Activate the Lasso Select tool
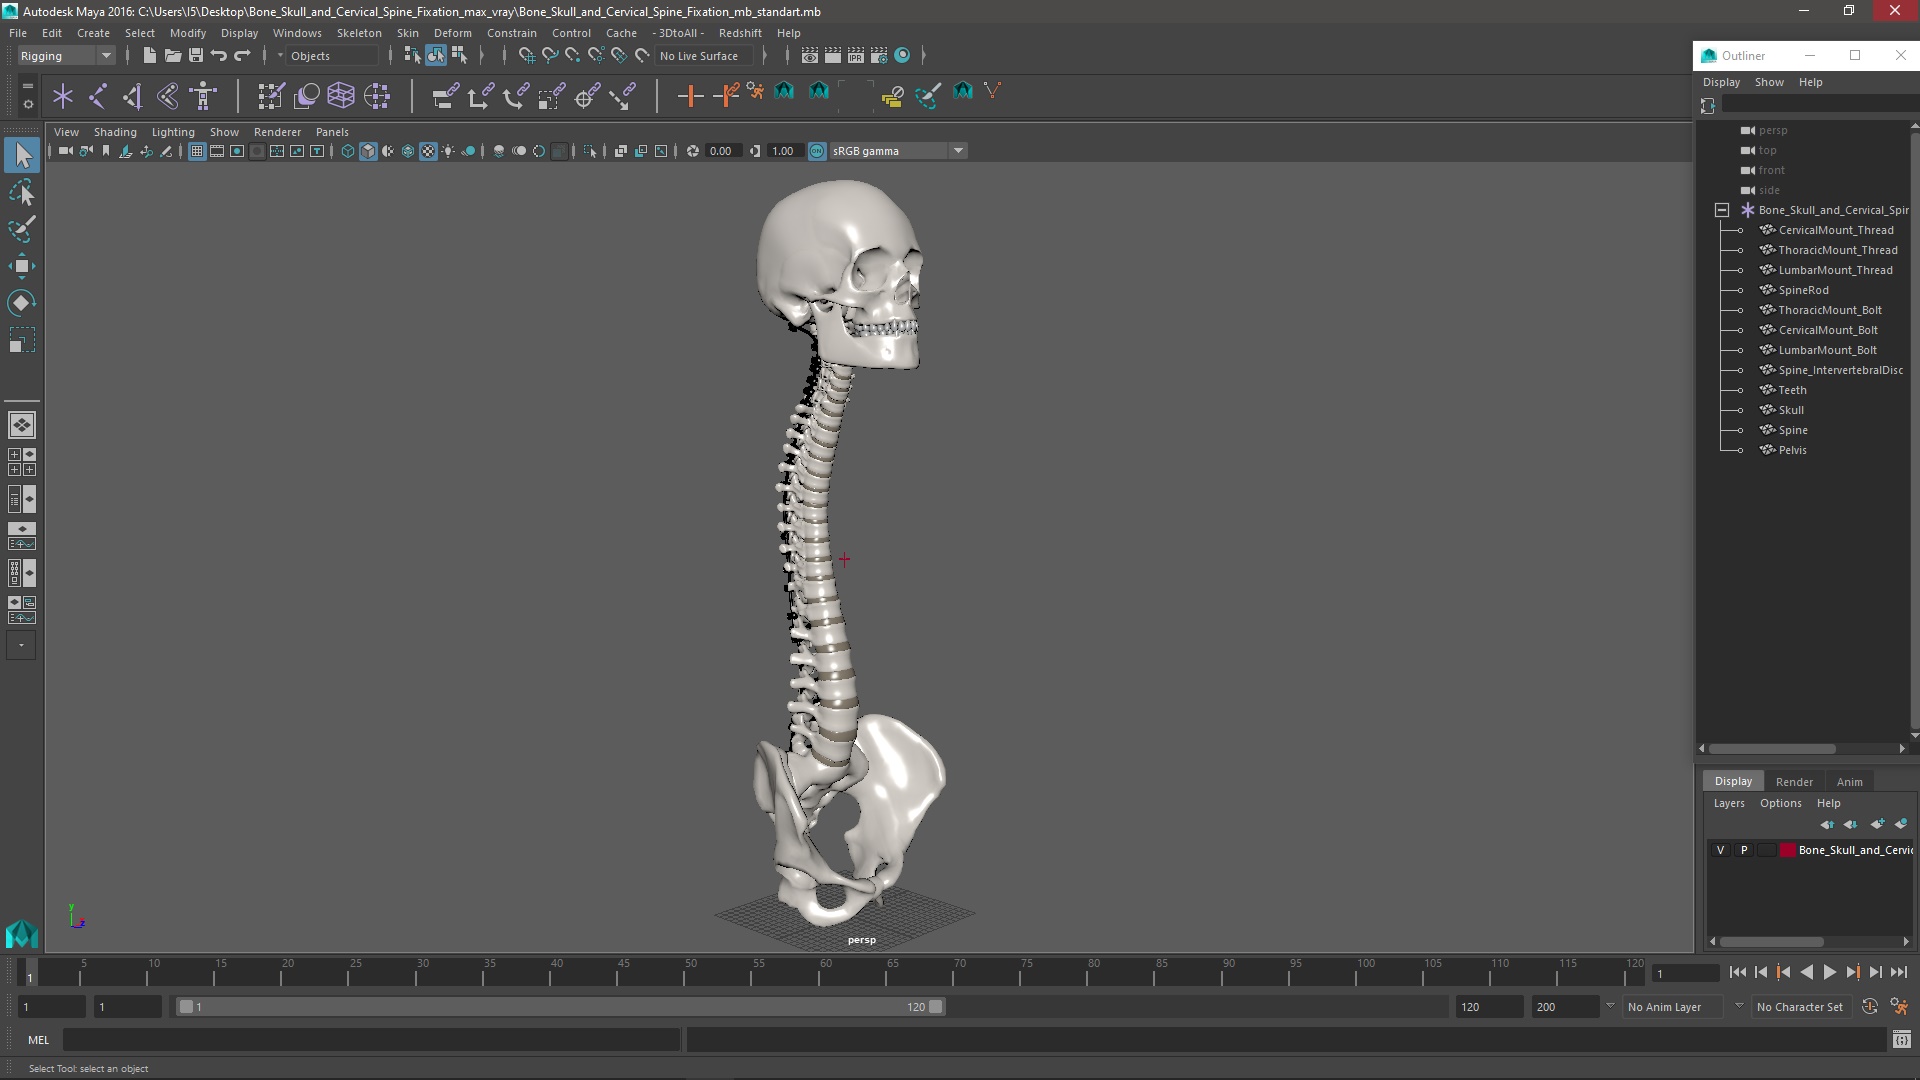Screen dimensions: 1920x1080 22,192
